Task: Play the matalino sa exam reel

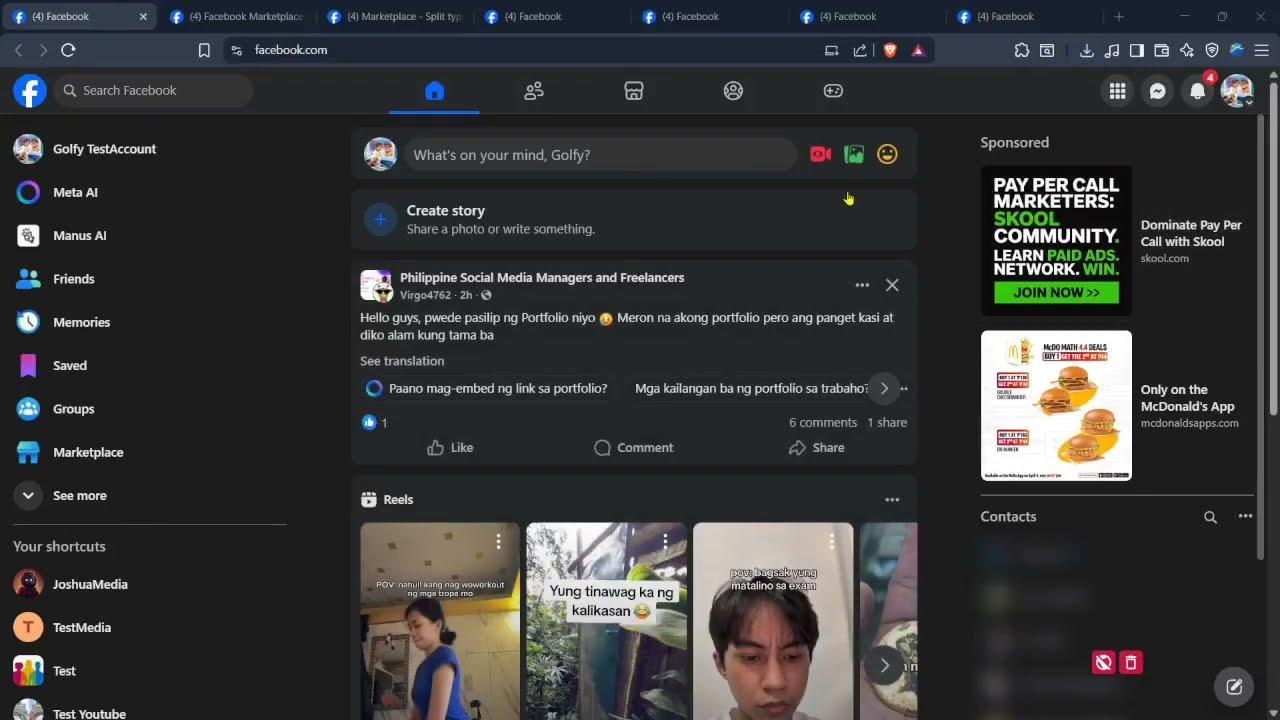Action: 773,621
